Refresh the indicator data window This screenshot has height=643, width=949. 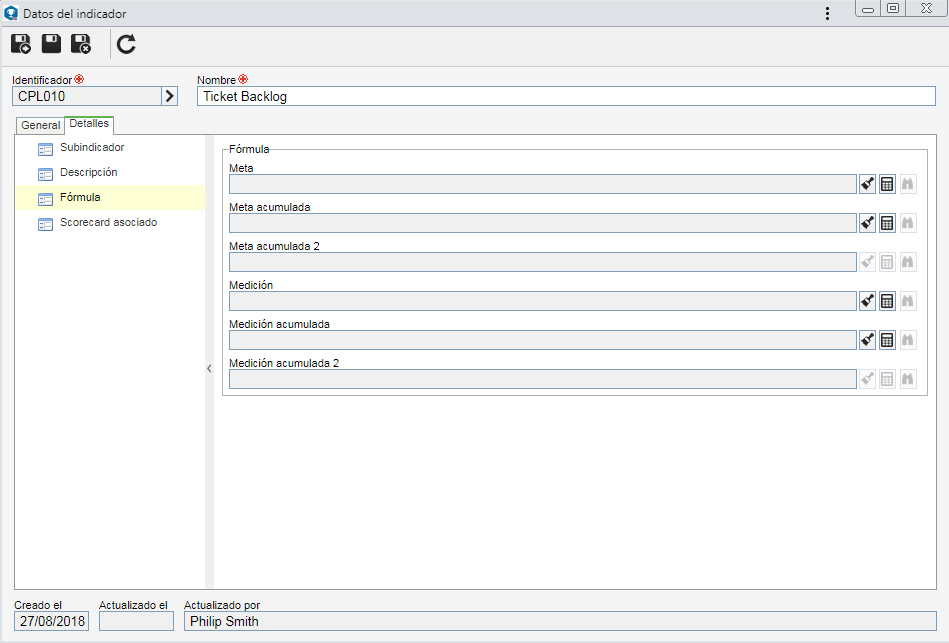point(126,44)
